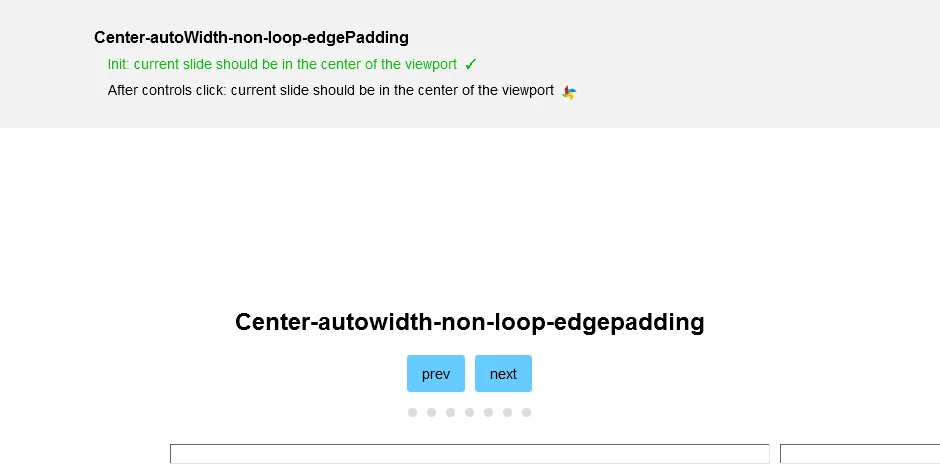Select the first pagination dot

[412, 412]
